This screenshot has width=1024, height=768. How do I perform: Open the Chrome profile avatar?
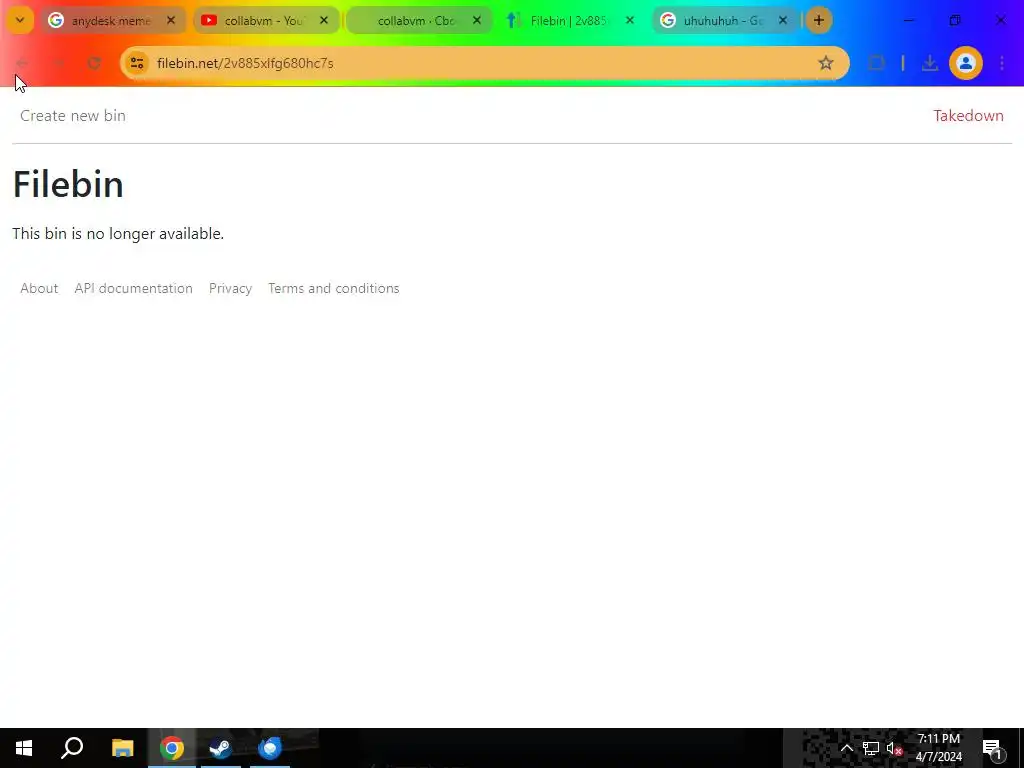[966, 63]
